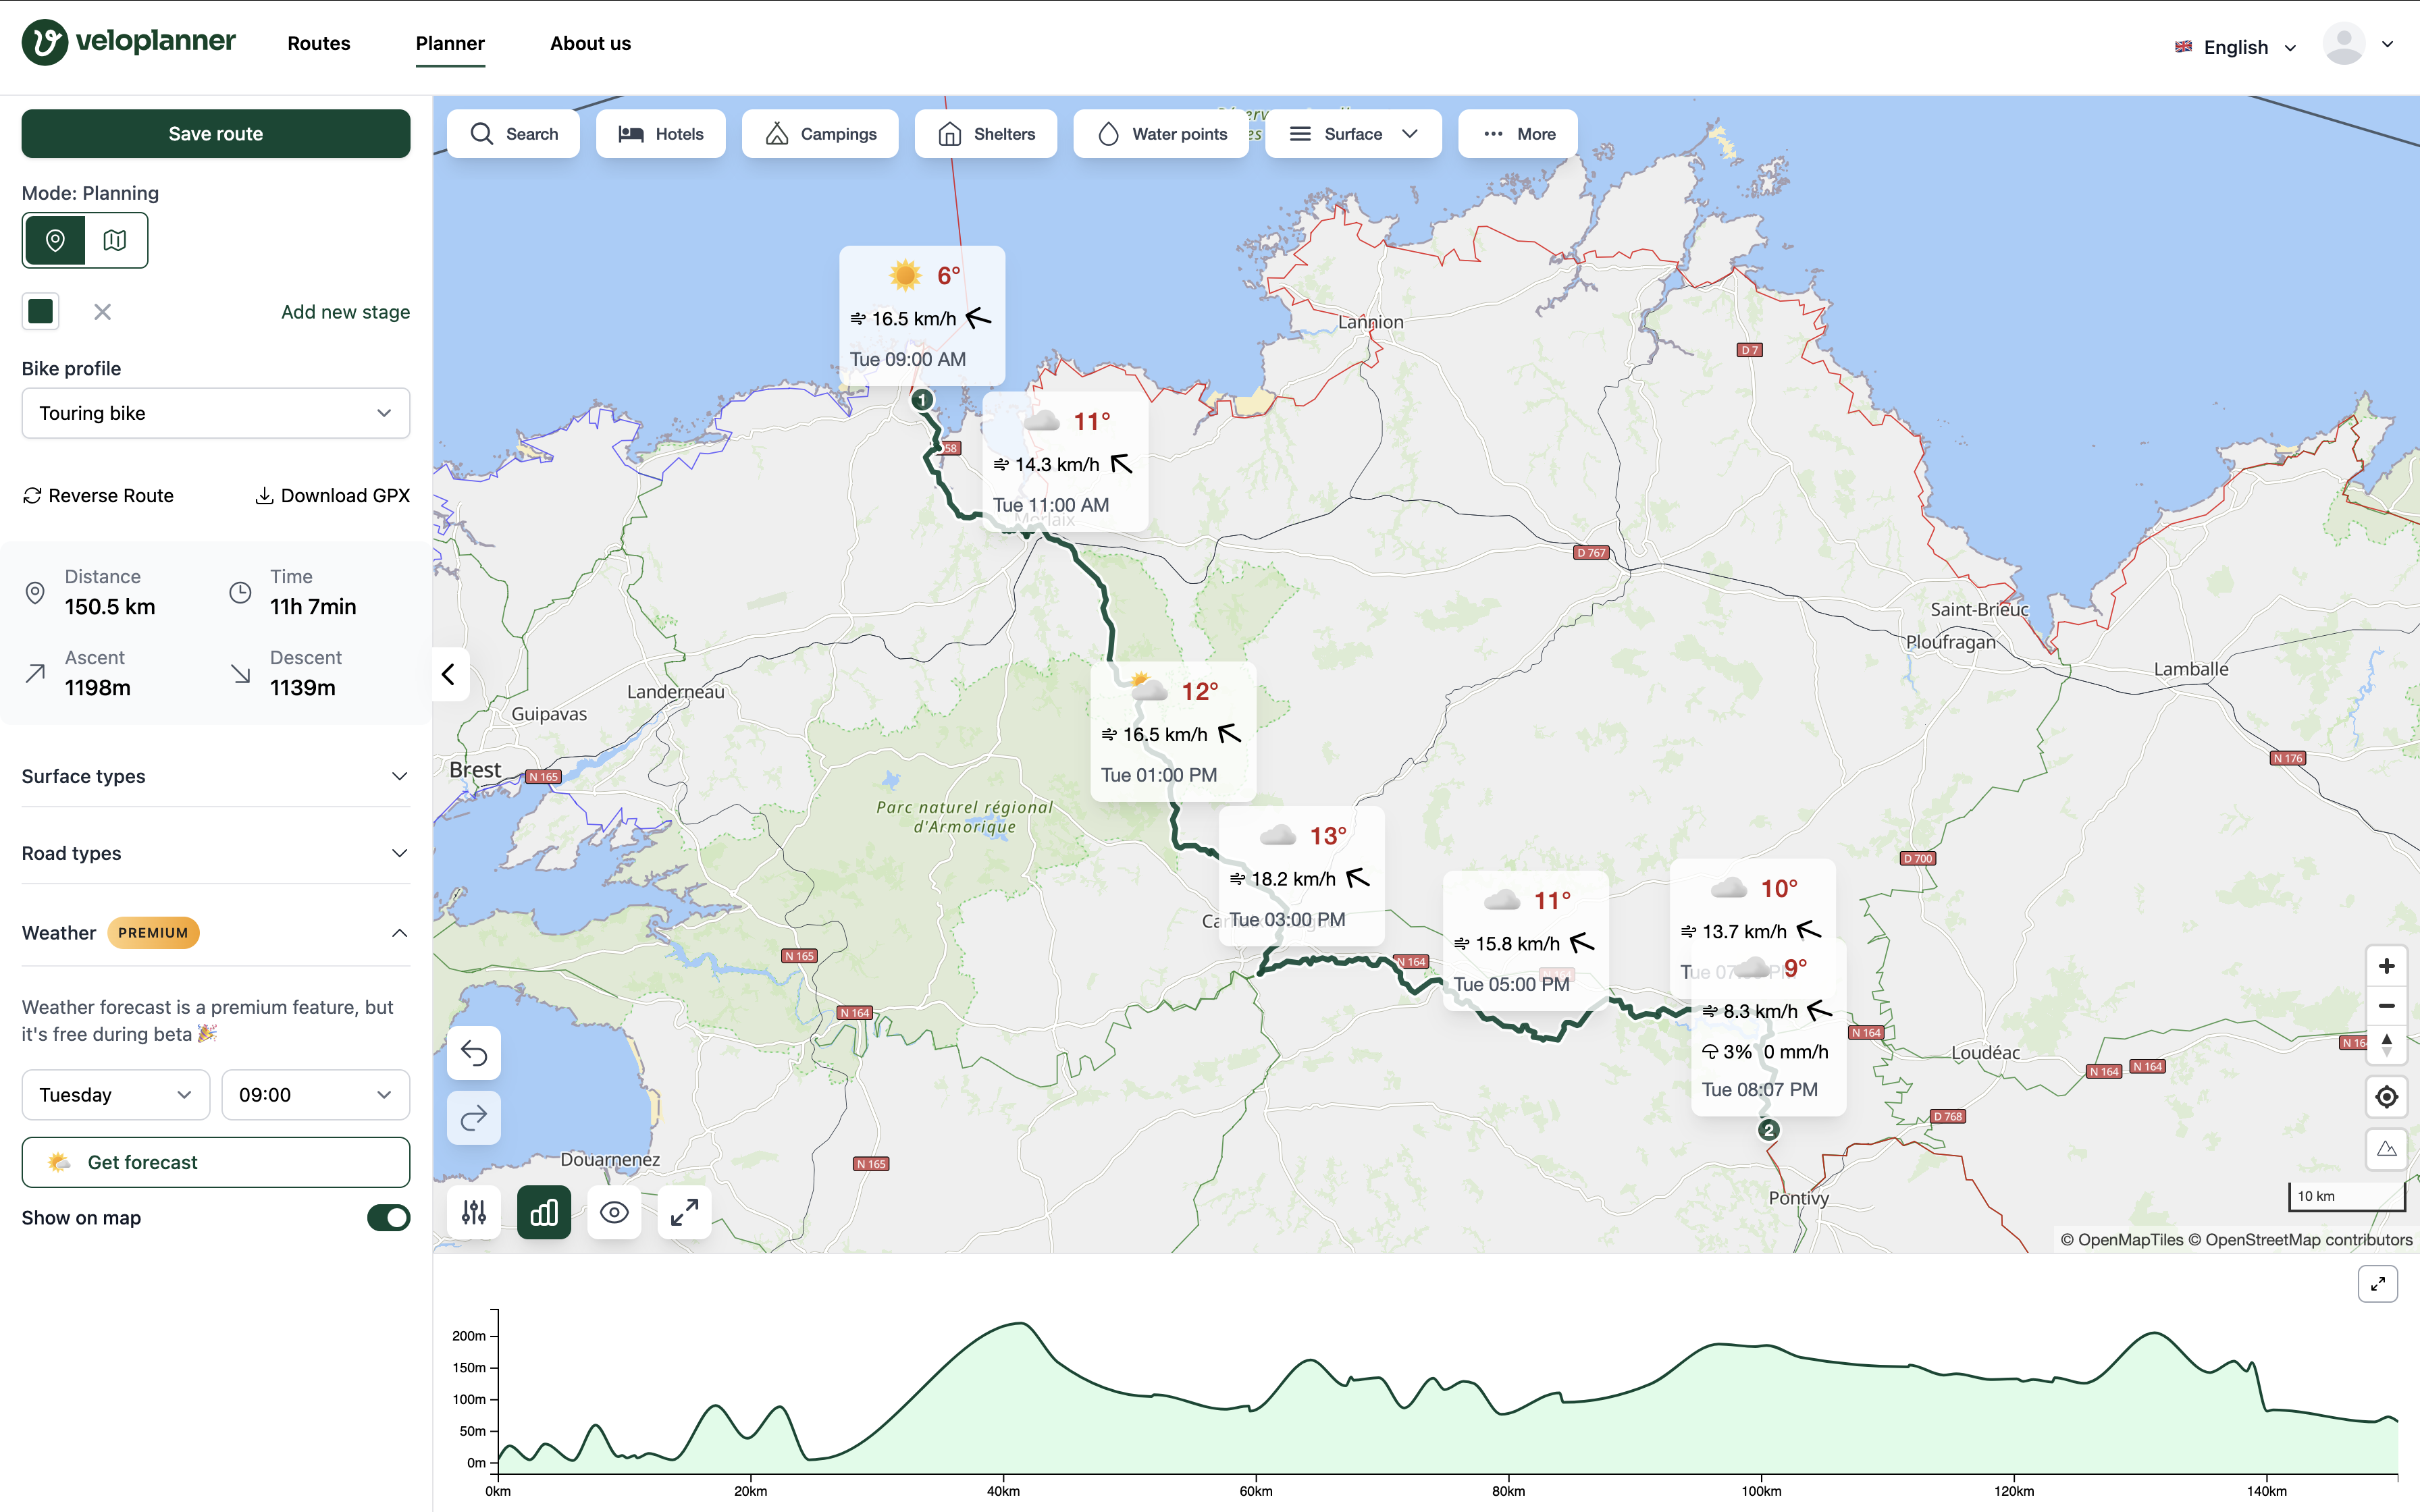Show Water points on the map
This screenshot has width=2420, height=1512.
pos(1161,134)
